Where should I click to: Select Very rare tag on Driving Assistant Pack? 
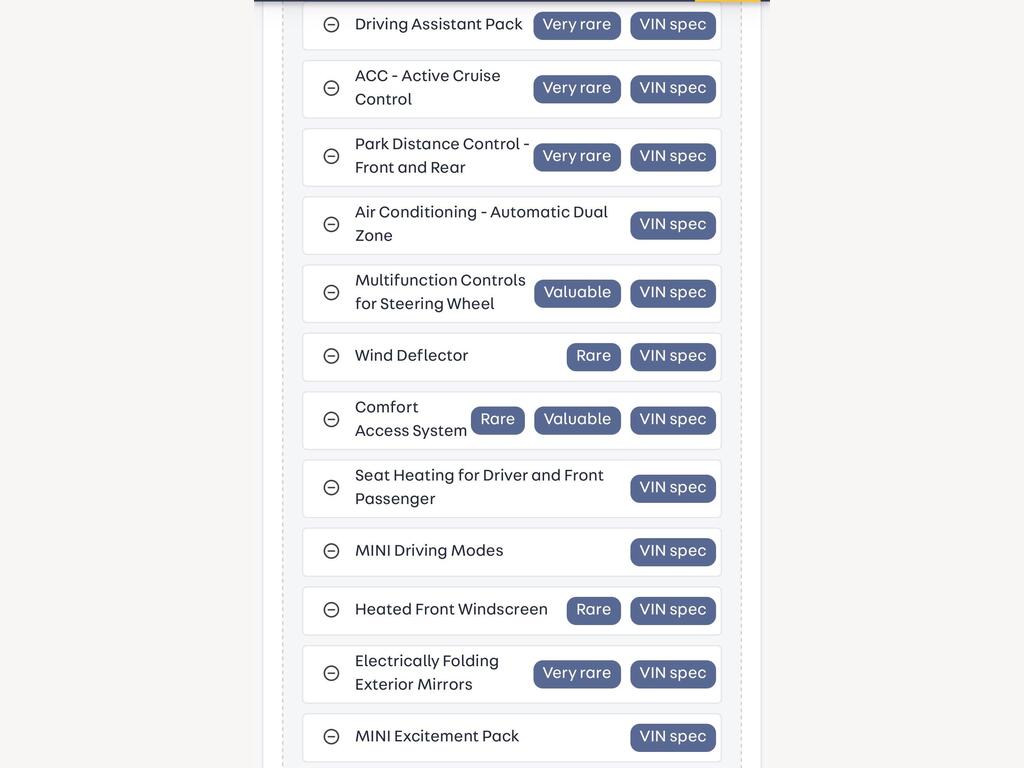[x=577, y=25]
